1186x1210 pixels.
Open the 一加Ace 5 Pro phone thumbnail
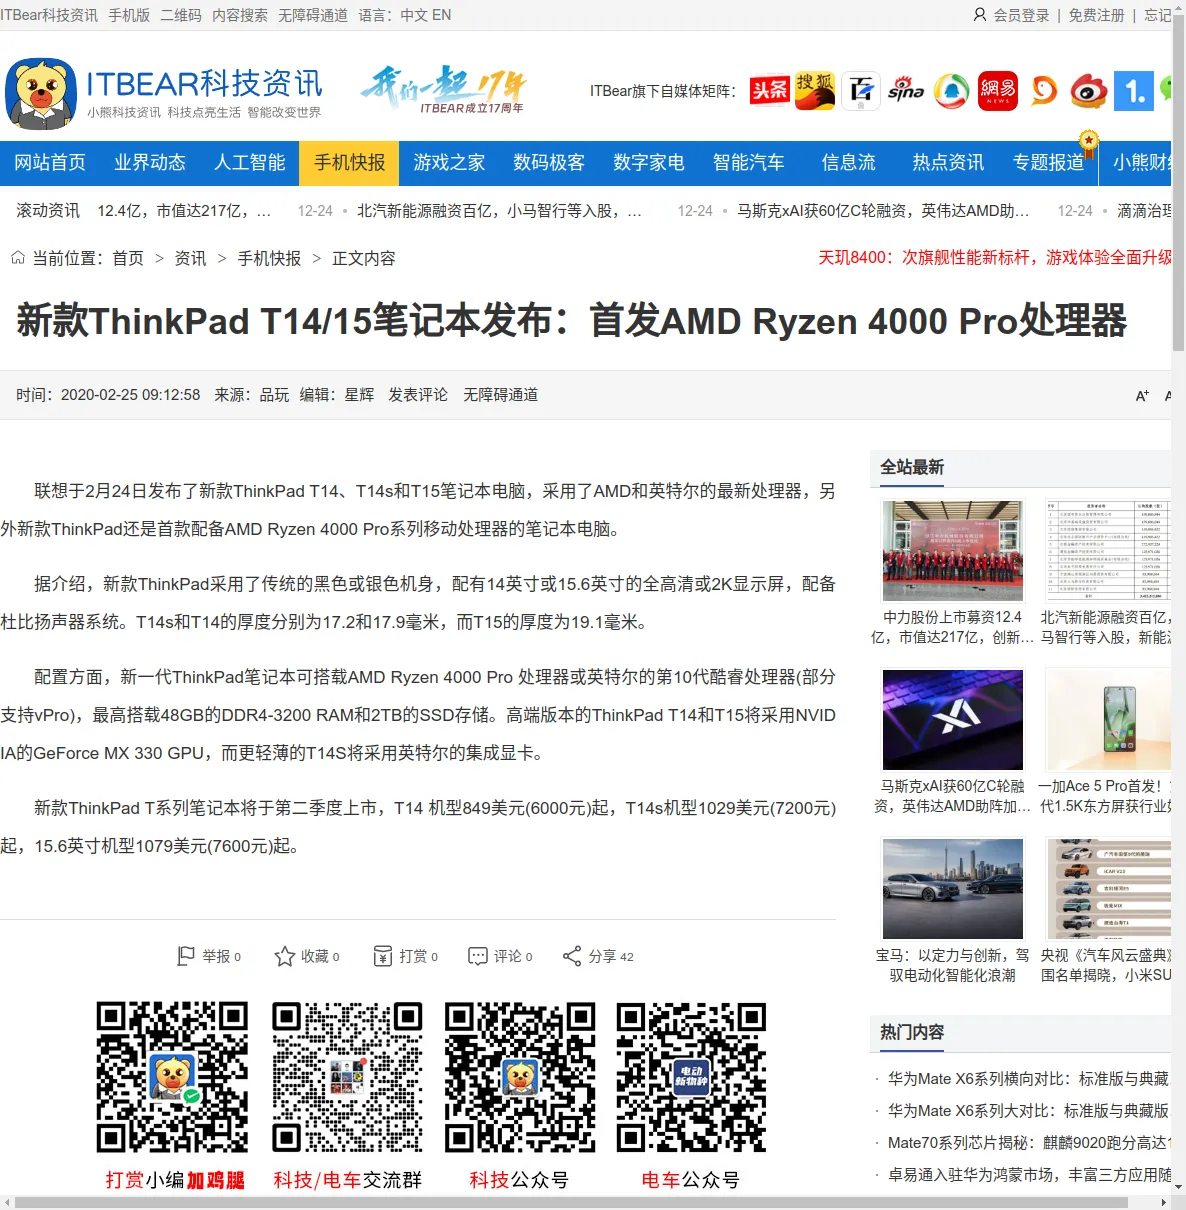click(1108, 720)
